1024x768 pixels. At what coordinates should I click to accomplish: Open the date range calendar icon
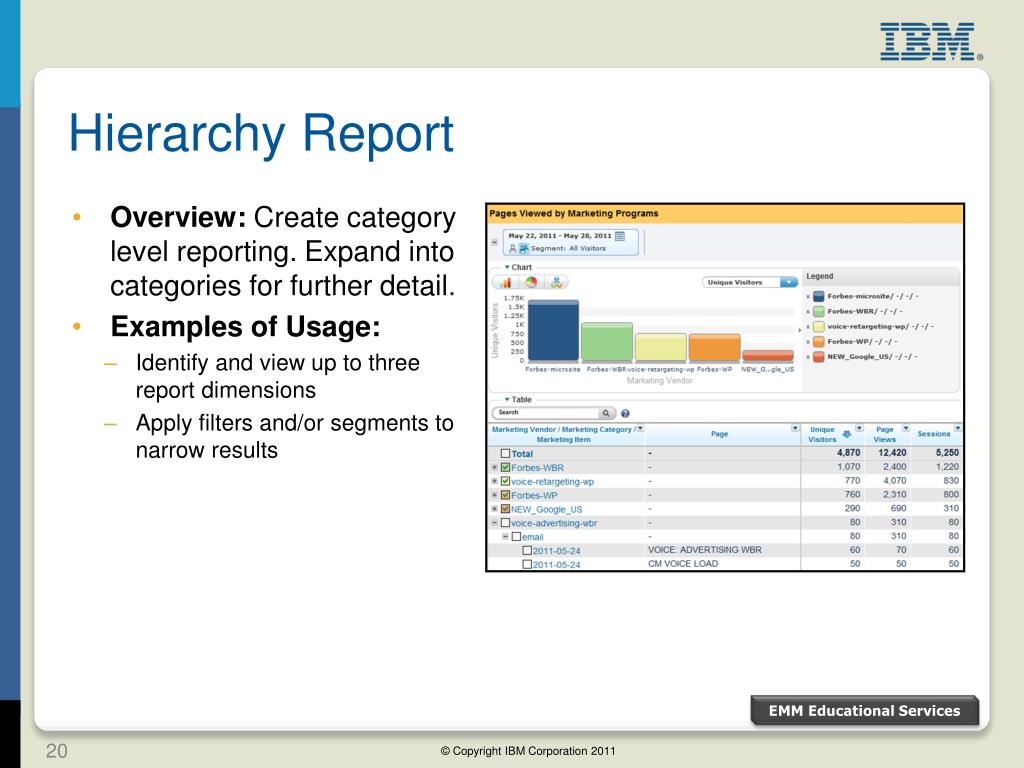pyautogui.click(x=620, y=236)
